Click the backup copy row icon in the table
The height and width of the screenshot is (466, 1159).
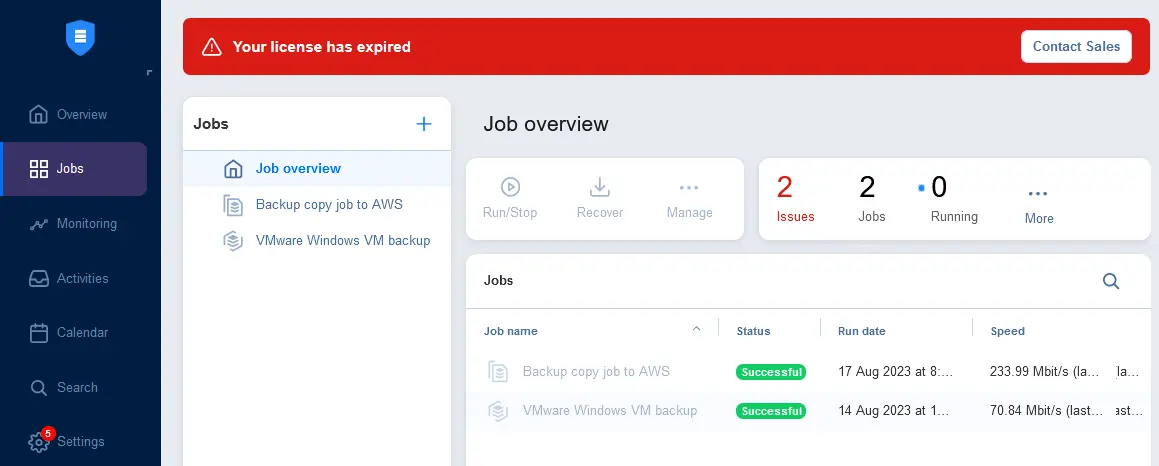(x=498, y=371)
